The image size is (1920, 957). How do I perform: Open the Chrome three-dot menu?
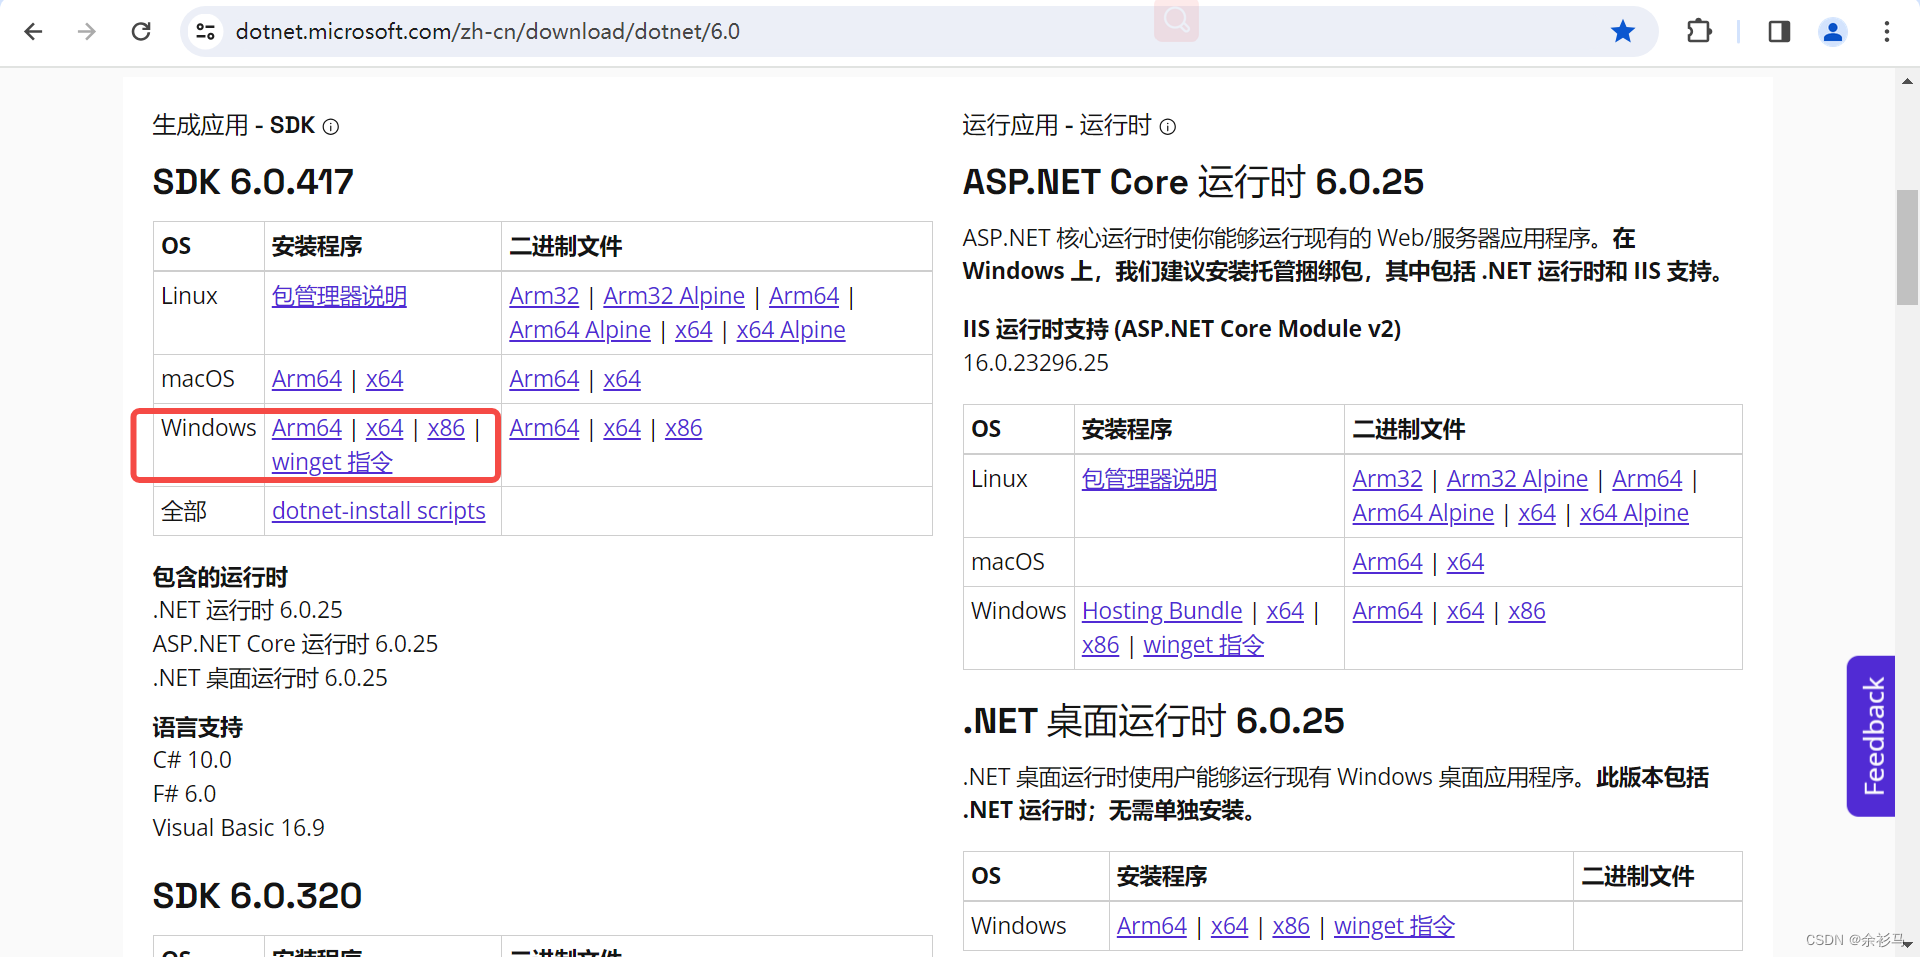point(1887,32)
